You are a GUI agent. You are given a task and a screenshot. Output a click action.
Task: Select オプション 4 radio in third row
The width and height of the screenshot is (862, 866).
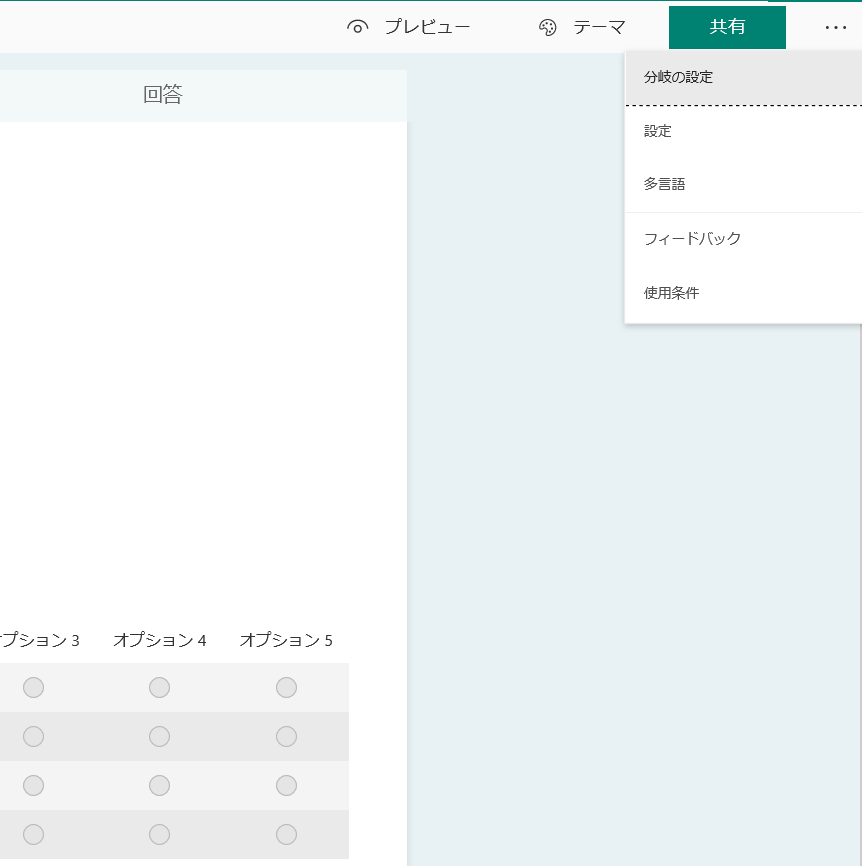click(x=160, y=785)
